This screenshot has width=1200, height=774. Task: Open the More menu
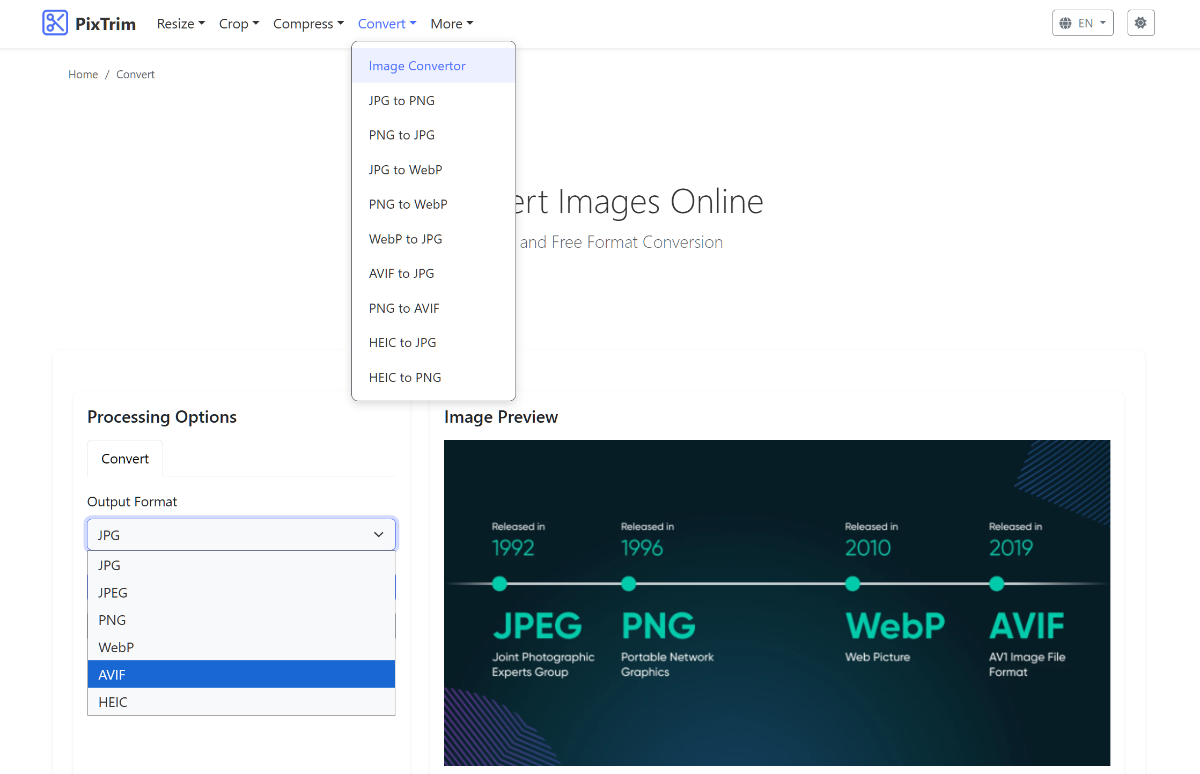pos(451,24)
